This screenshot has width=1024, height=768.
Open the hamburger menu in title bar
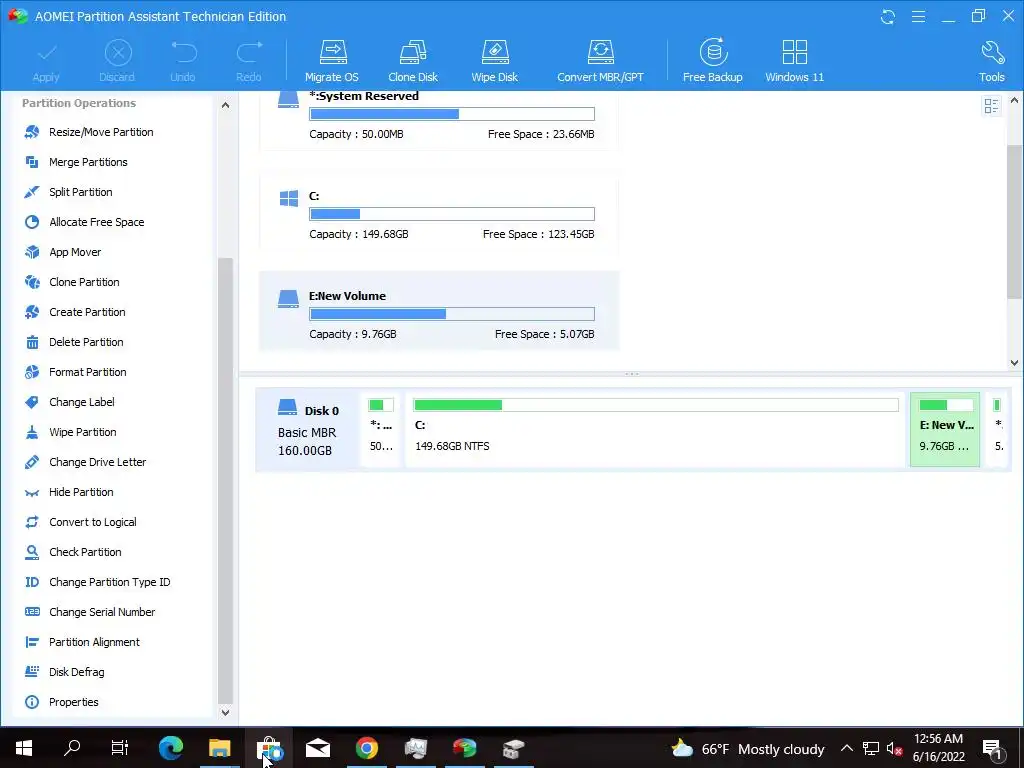click(918, 16)
